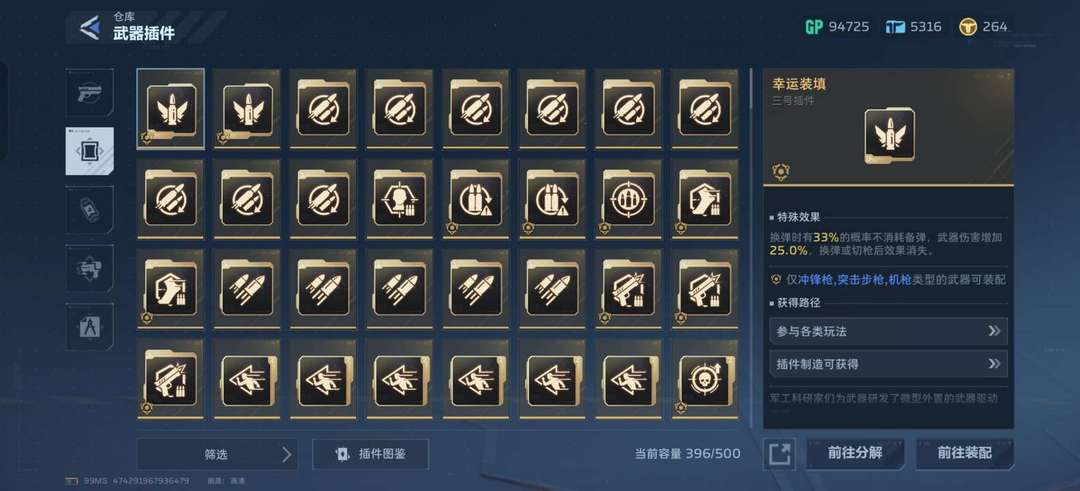Open the 筛选 filter dropdown
The height and width of the screenshot is (491, 1080).
click(217, 455)
